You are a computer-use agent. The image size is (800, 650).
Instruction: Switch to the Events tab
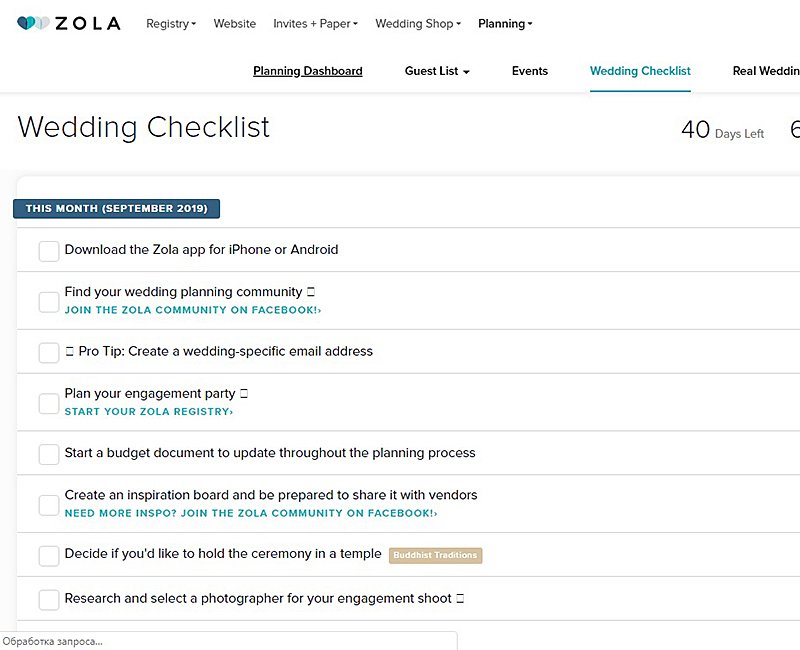pyautogui.click(x=530, y=71)
